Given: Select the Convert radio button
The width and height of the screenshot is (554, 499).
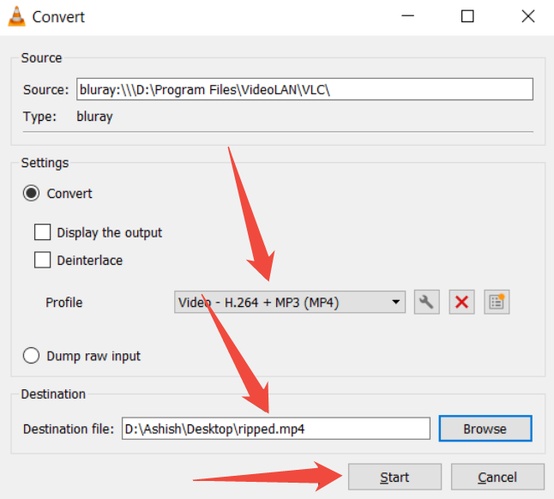Looking at the screenshot, I should pyautogui.click(x=31, y=193).
